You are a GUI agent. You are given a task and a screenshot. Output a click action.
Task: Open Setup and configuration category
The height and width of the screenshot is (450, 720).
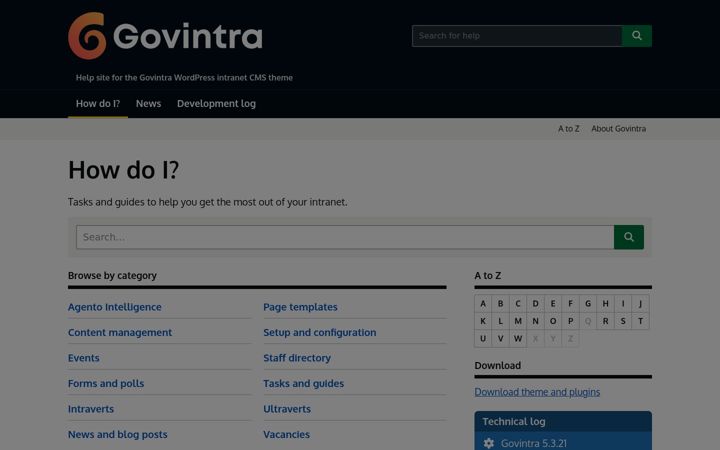pos(320,332)
